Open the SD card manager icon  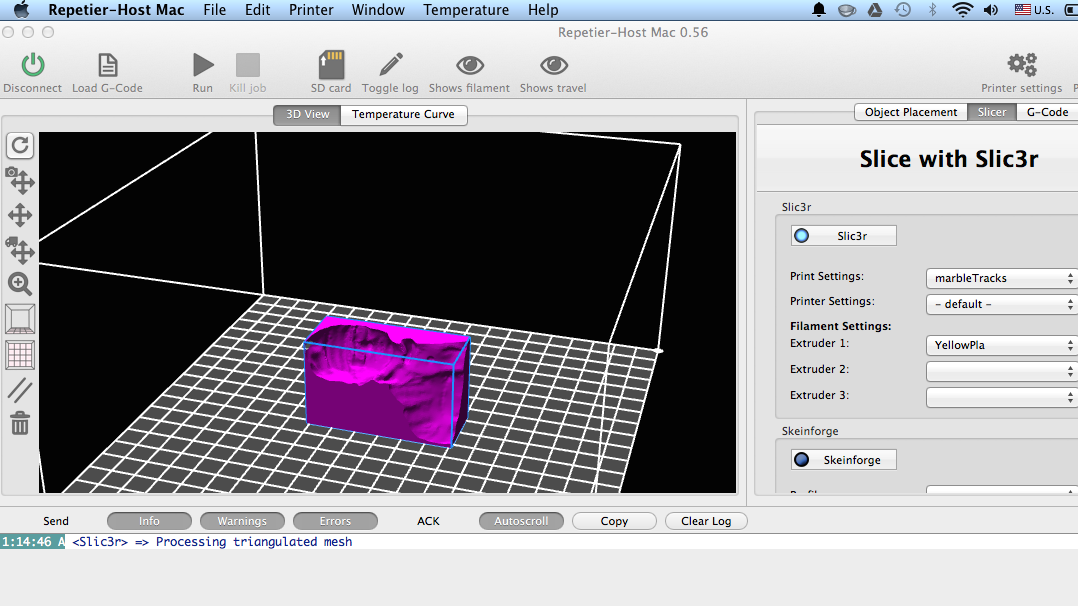(331, 65)
